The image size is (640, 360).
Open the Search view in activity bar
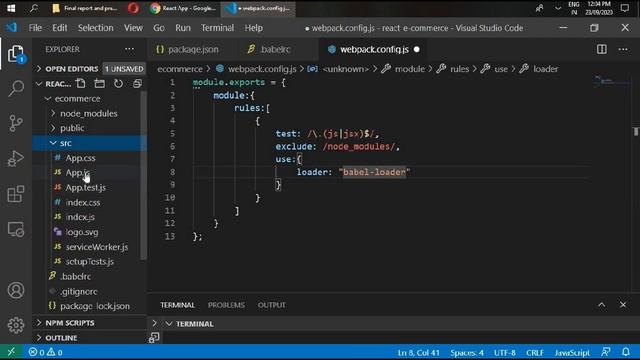coord(16,88)
